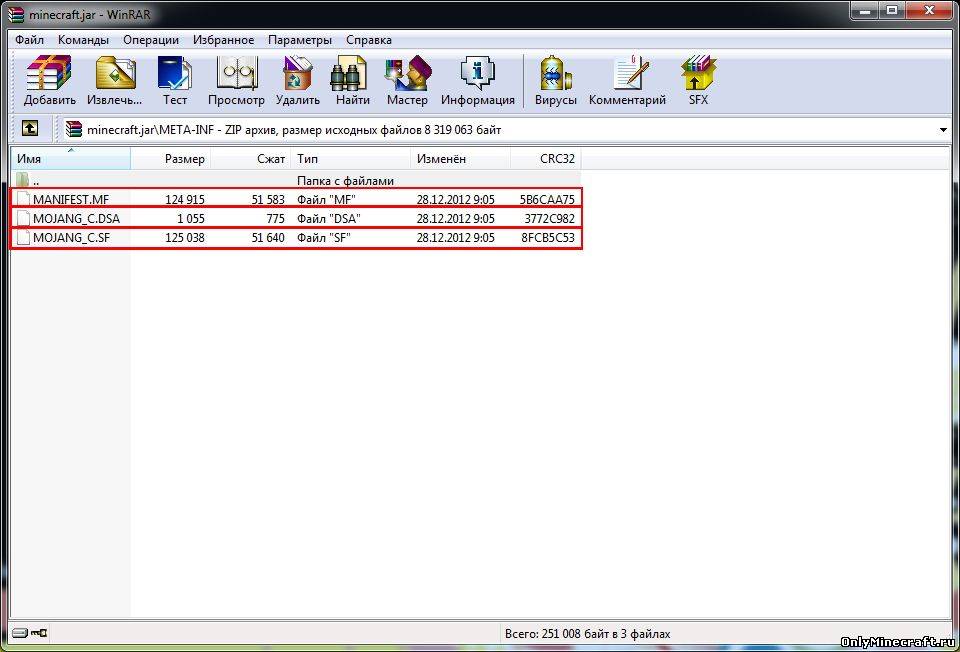960x652 pixels.
Task: Run the Тест archive test tool
Action: coord(175,80)
